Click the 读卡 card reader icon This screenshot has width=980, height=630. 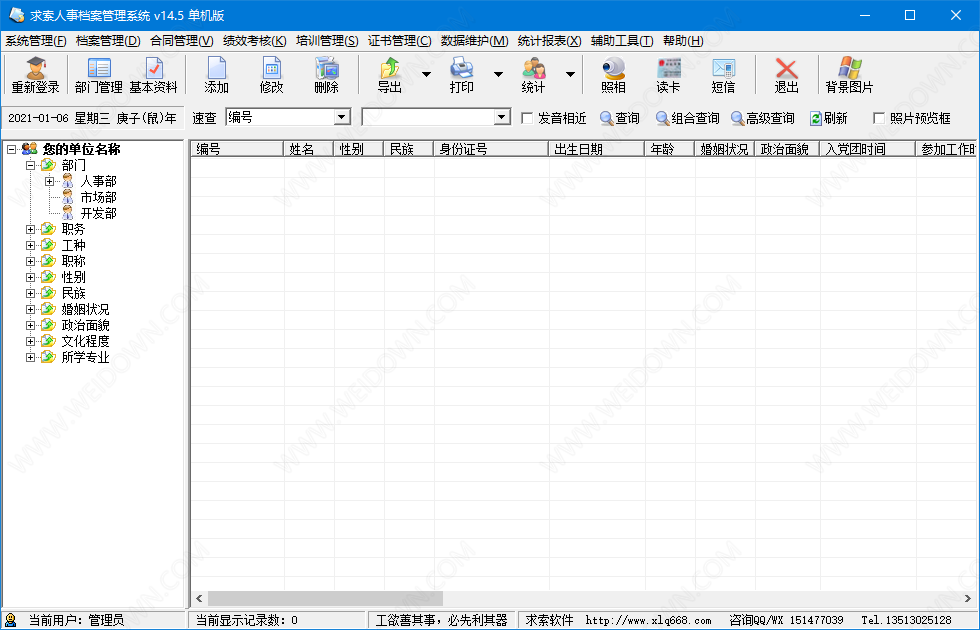click(x=668, y=75)
